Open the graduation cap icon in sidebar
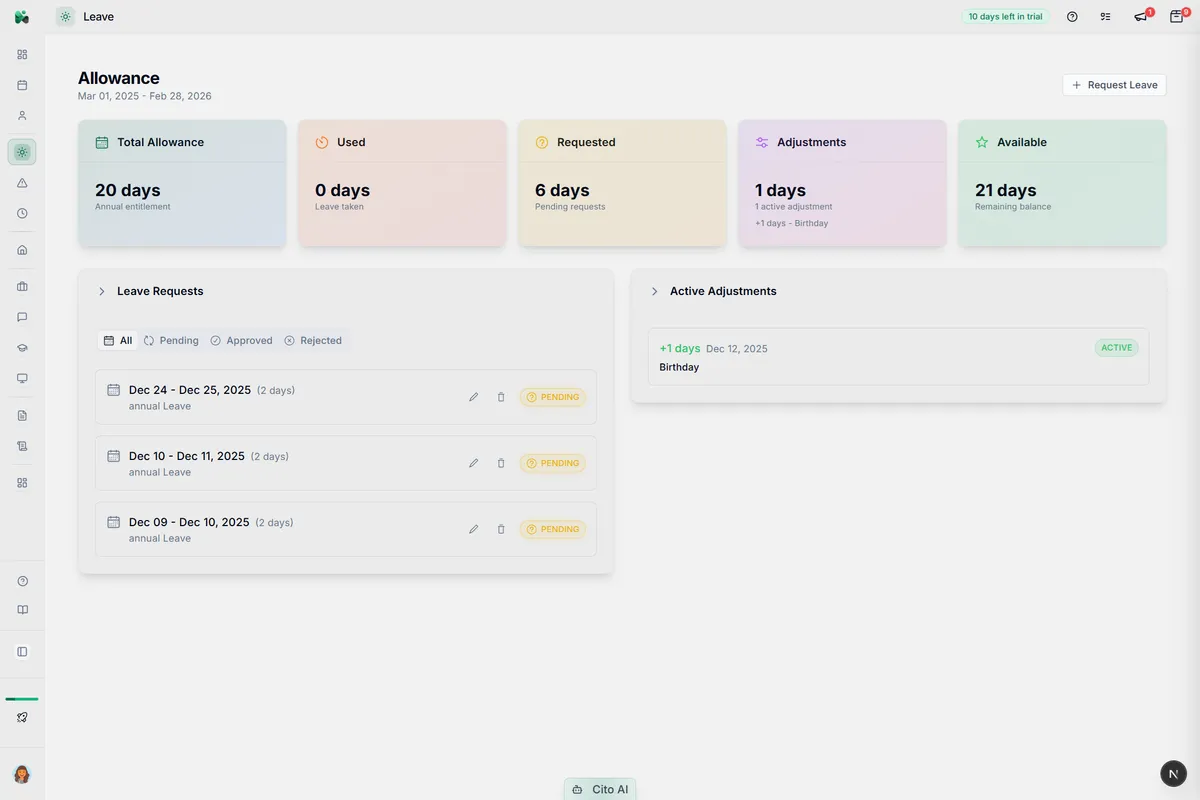1200x800 pixels. click(22, 347)
